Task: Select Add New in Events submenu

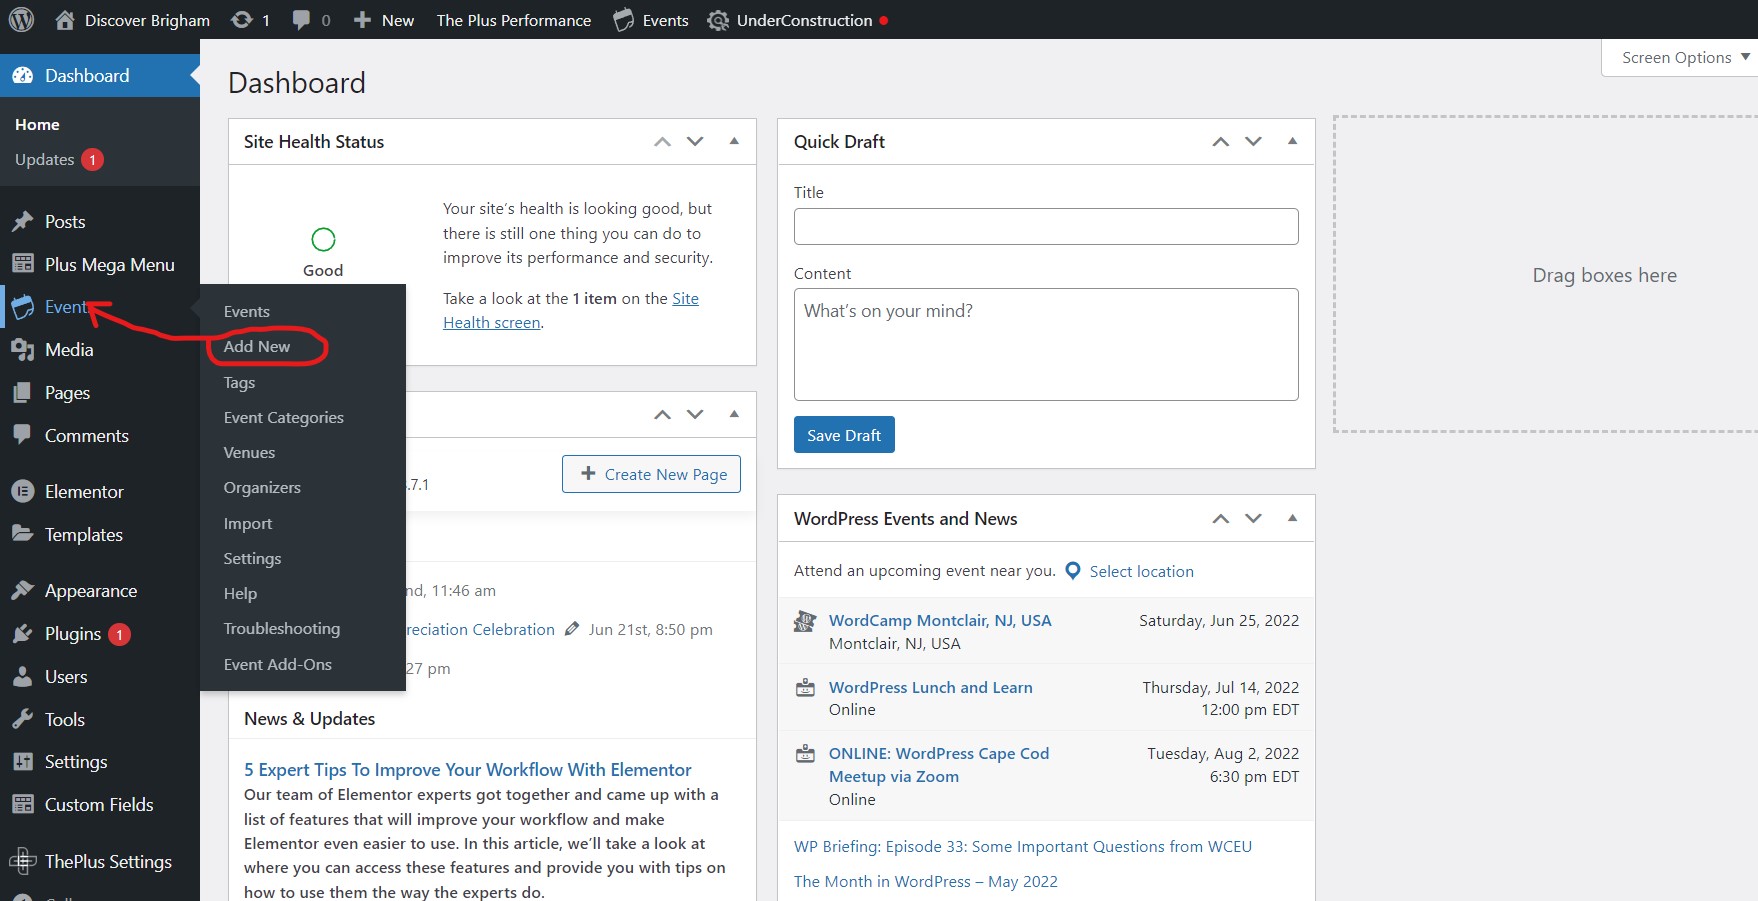Action: (257, 347)
